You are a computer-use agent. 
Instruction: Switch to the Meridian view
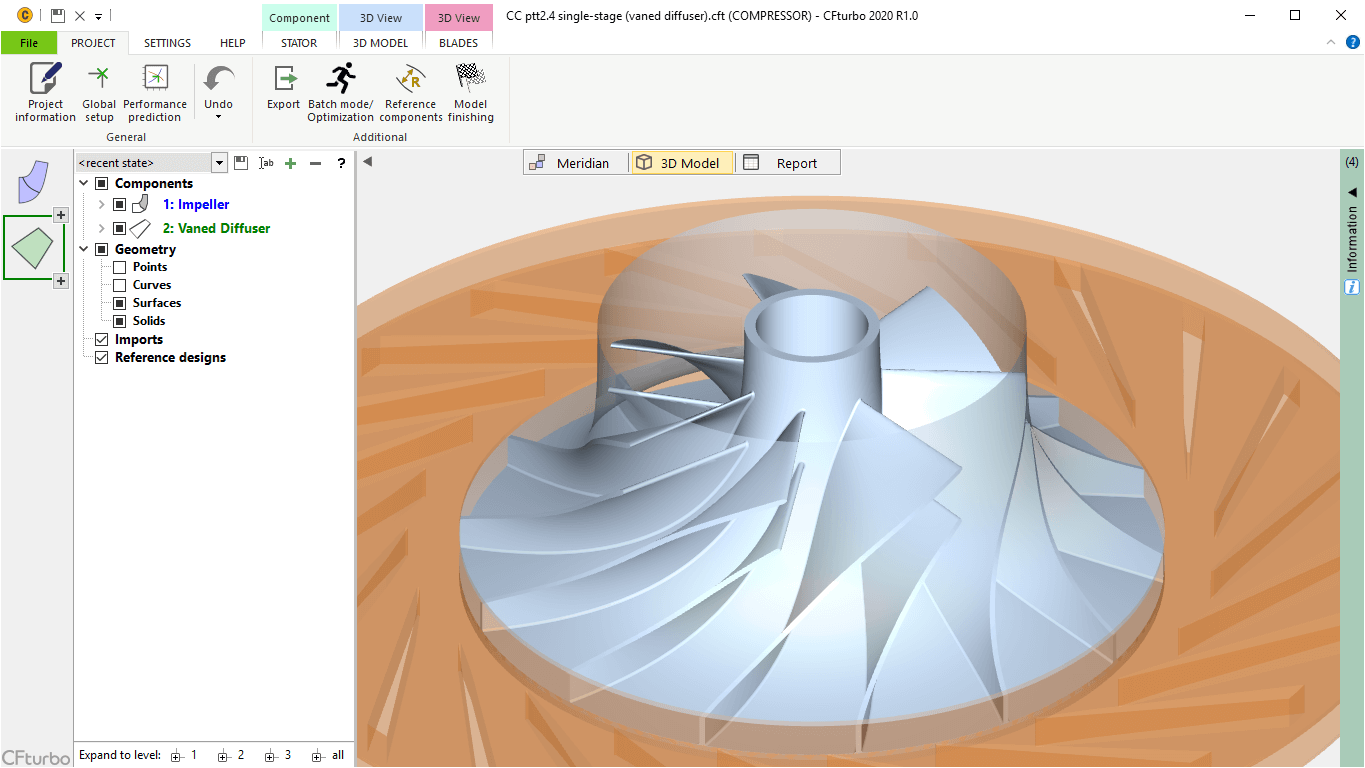[570, 163]
